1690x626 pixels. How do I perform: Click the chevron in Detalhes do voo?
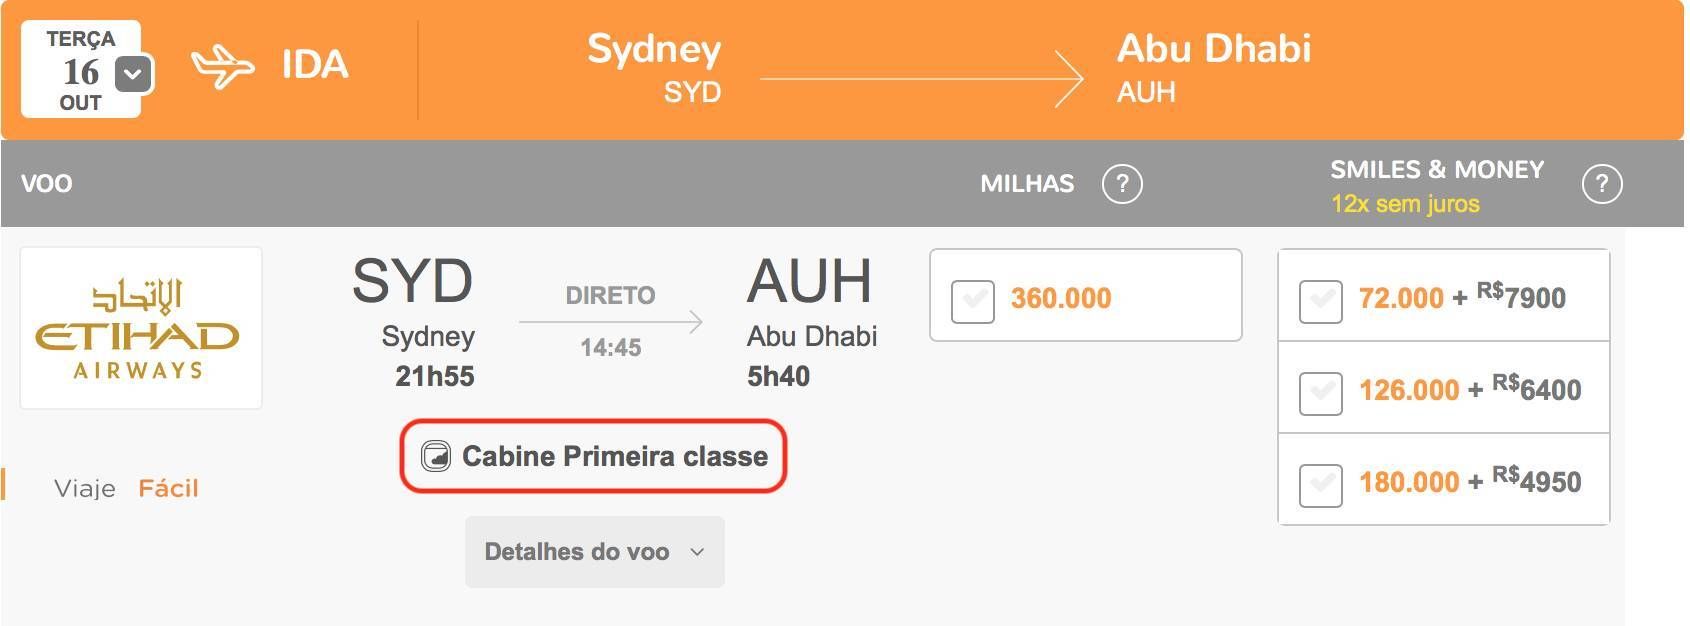pyautogui.click(x=697, y=552)
